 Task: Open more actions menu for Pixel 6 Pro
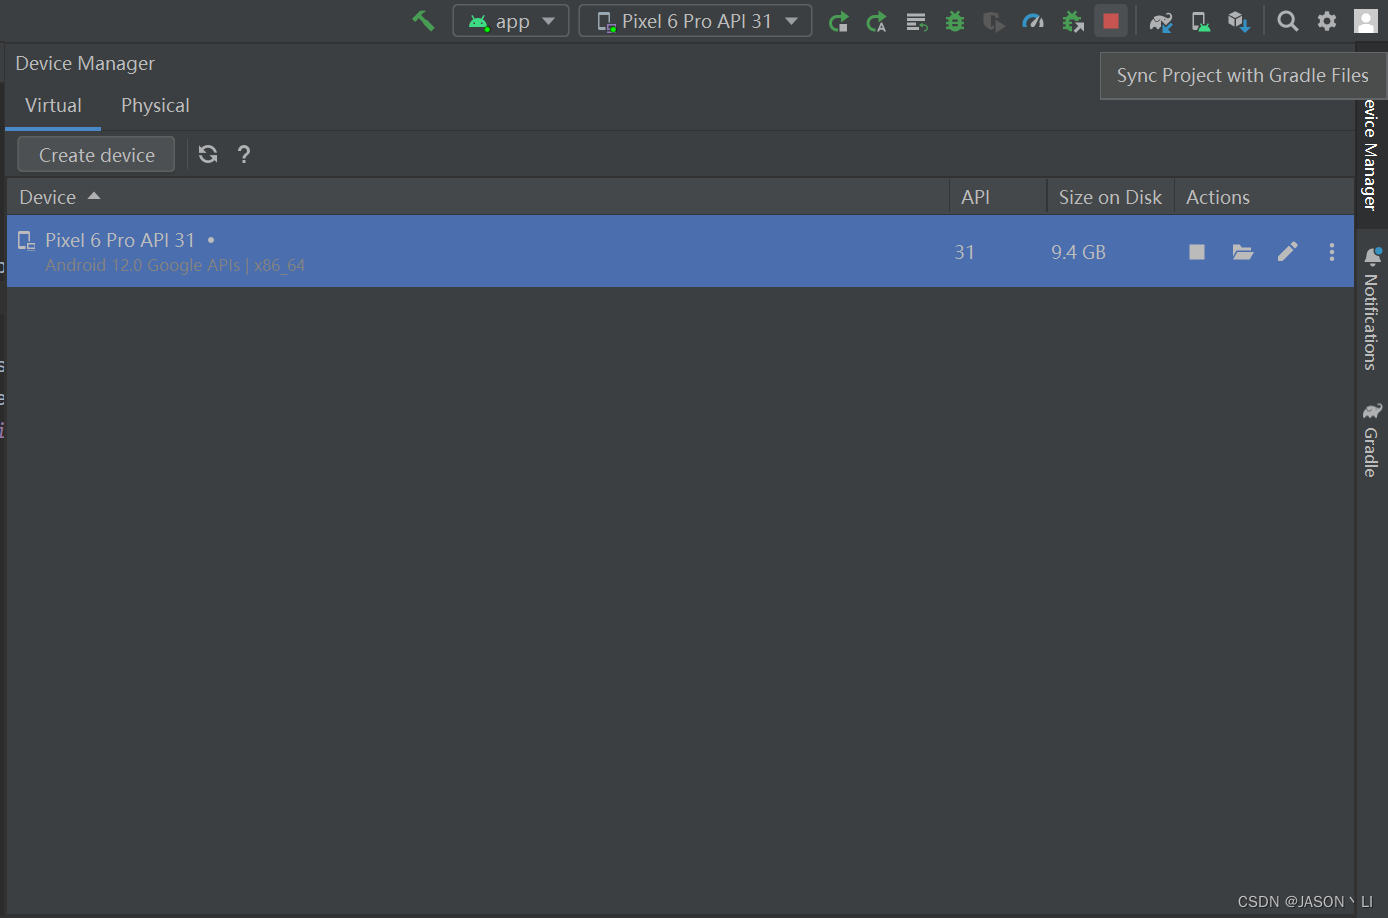click(1332, 252)
